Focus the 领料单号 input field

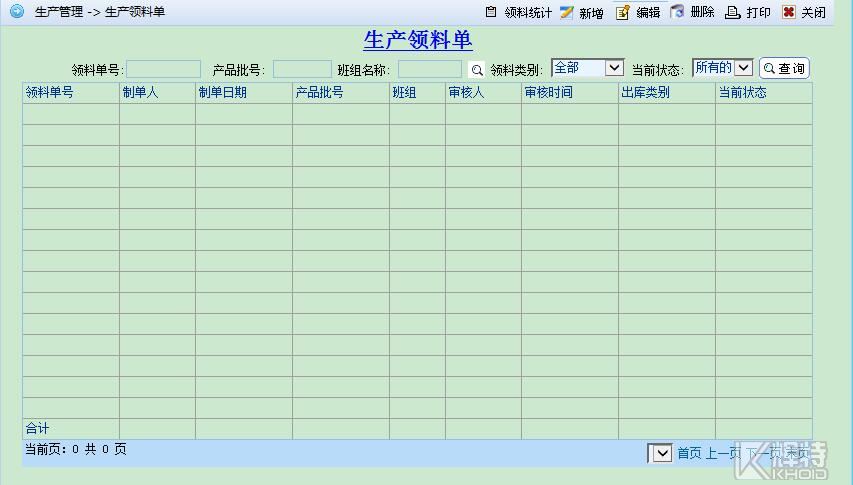click(x=163, y=69)
